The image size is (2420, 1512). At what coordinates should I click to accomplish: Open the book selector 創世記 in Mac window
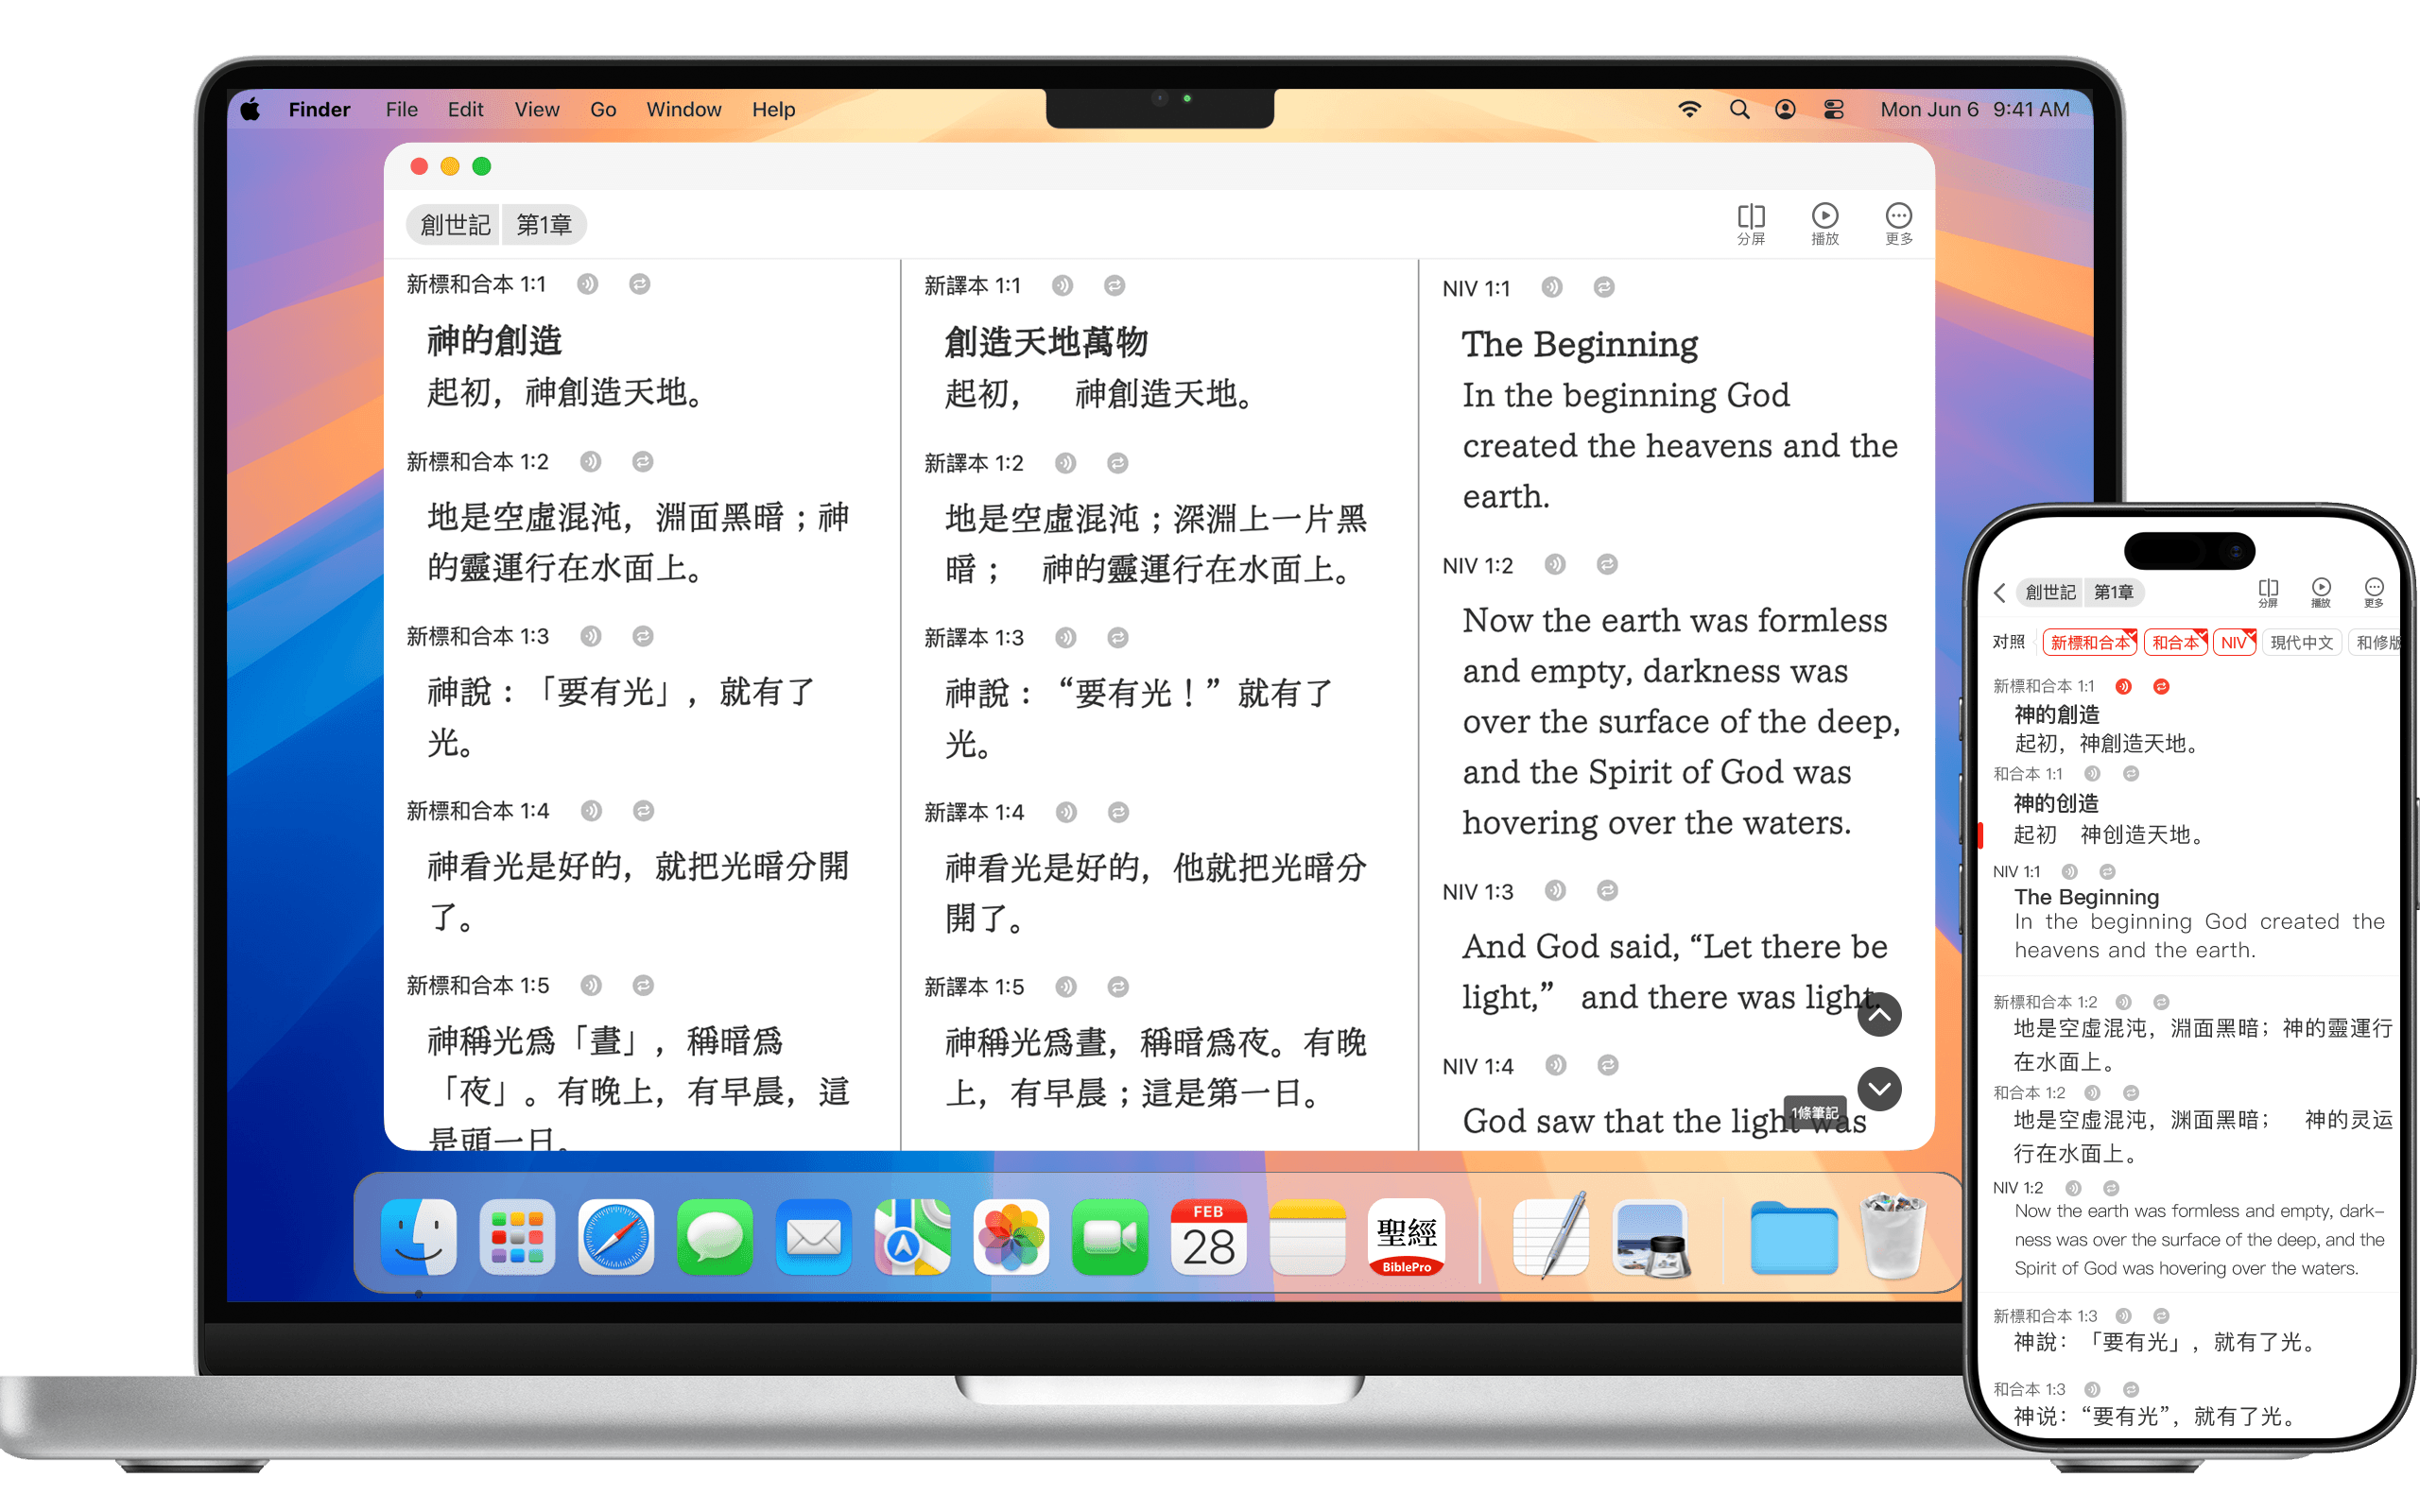pos(455,225)
